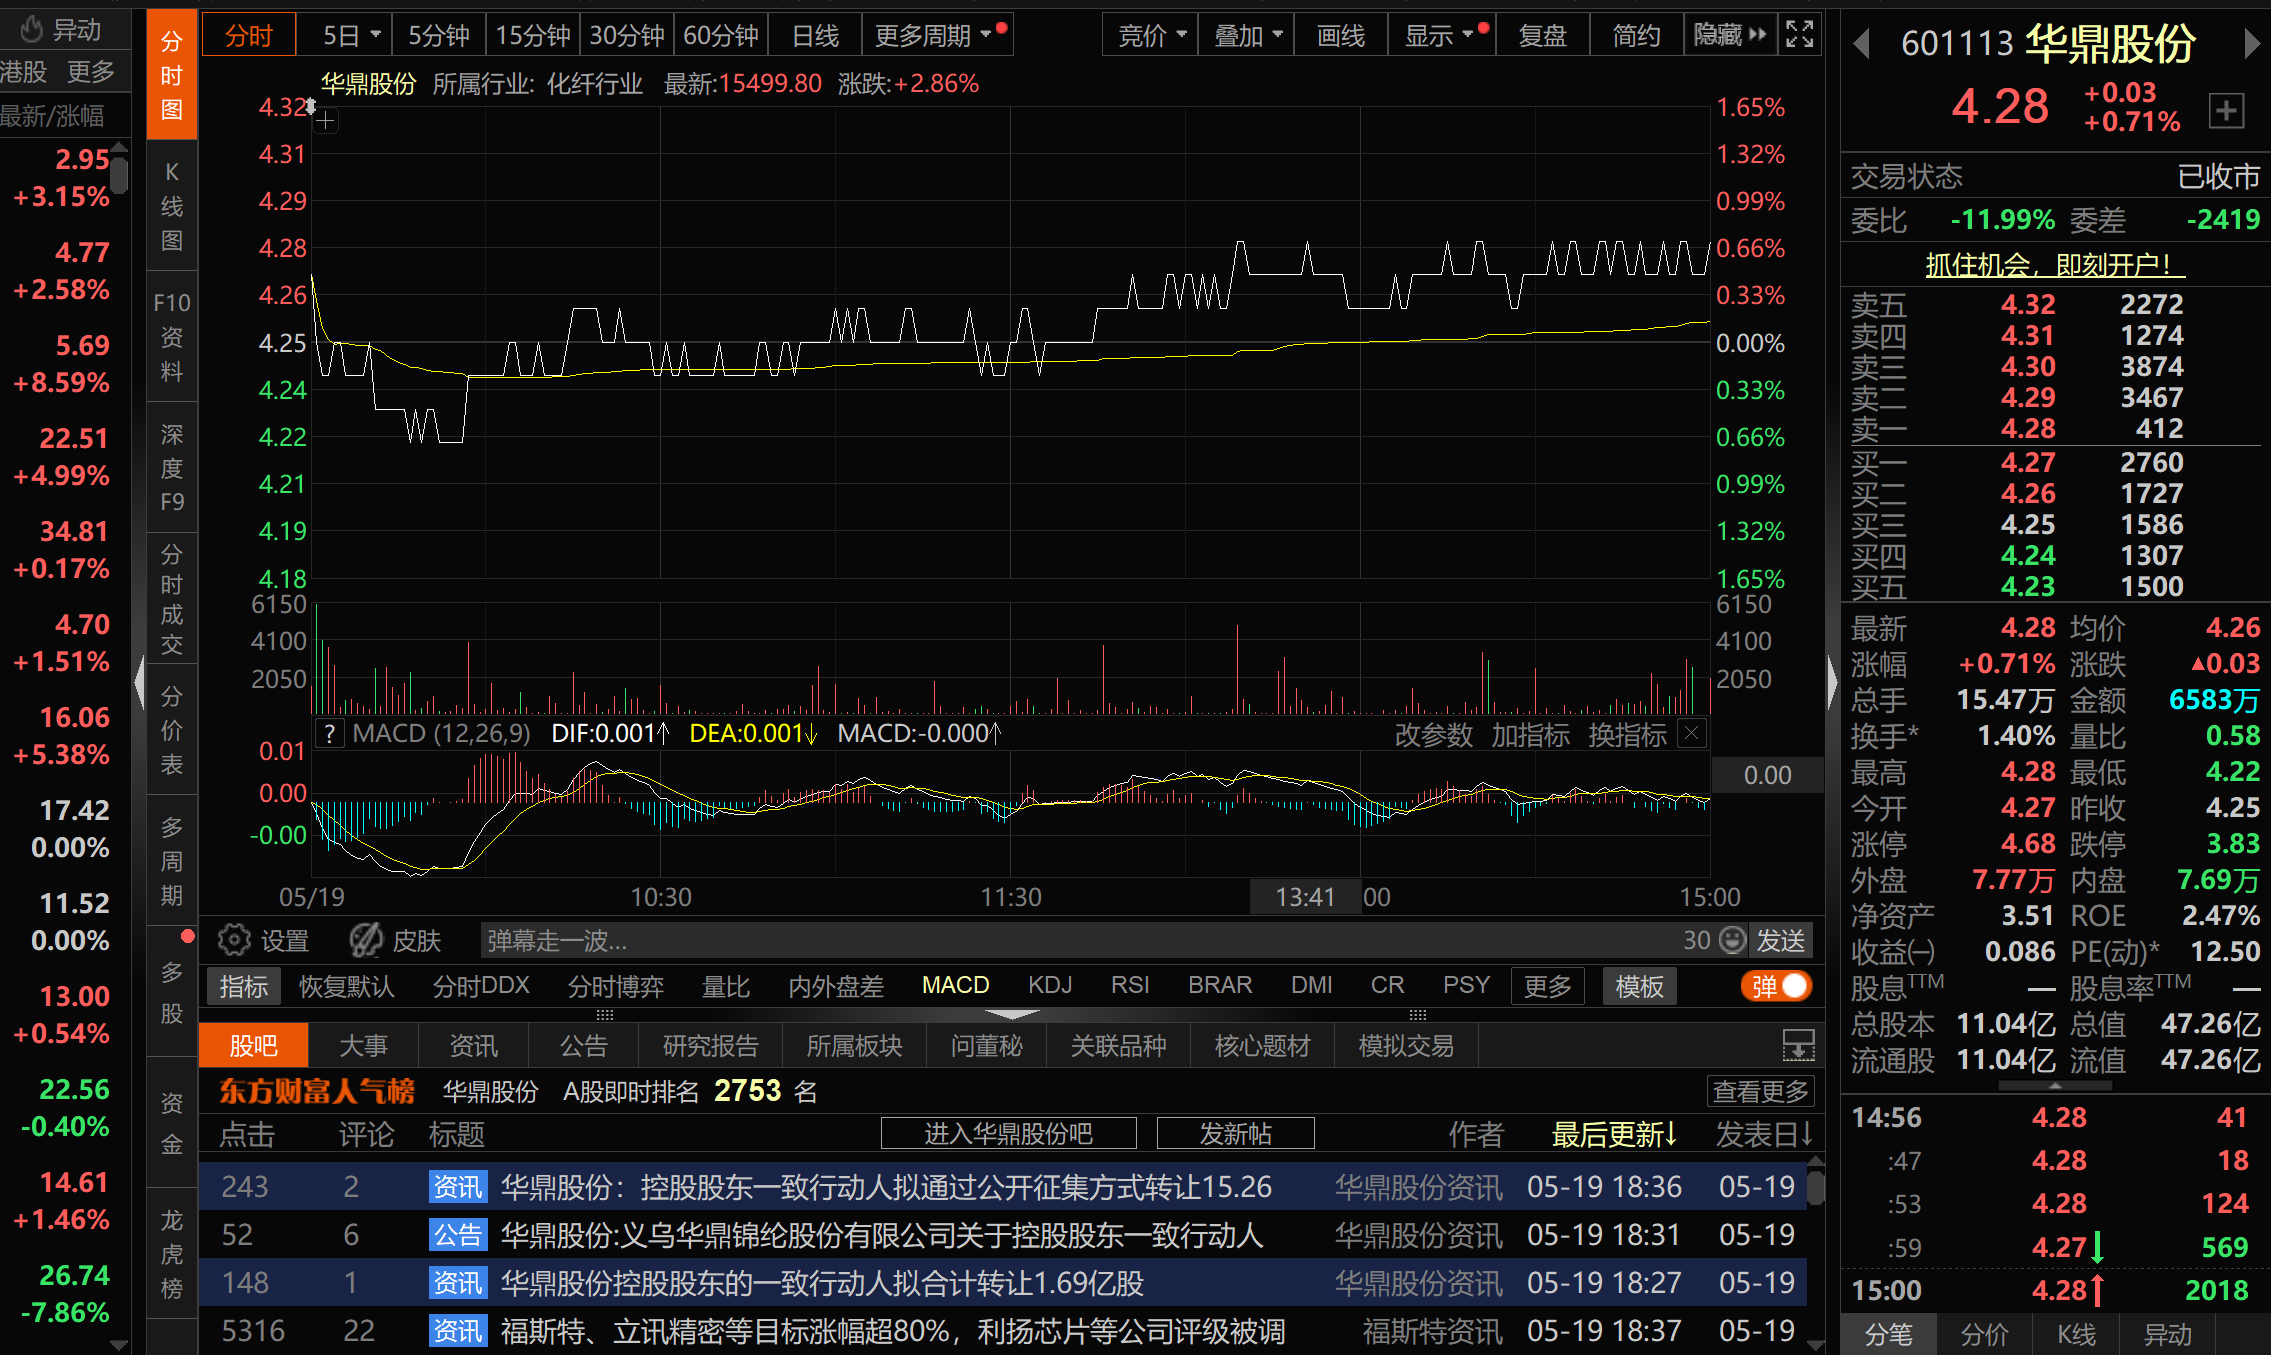Screen dimensions: 2271x1355
Task: Toggle the 弹 barrage switch
Action: click(x=1777, y=987)
